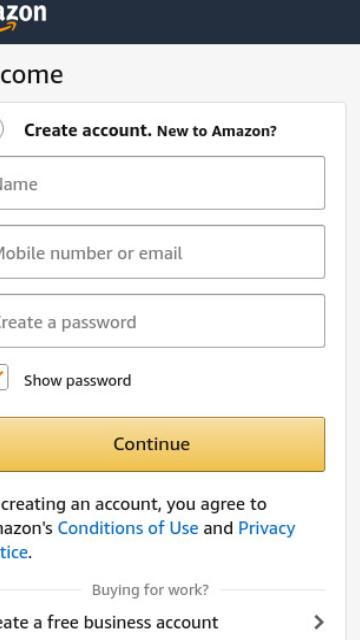Click the "New to Amazon?" text
Image resolution: width=360 pixels, height=640 pixels.
click(x=217, y=131)
